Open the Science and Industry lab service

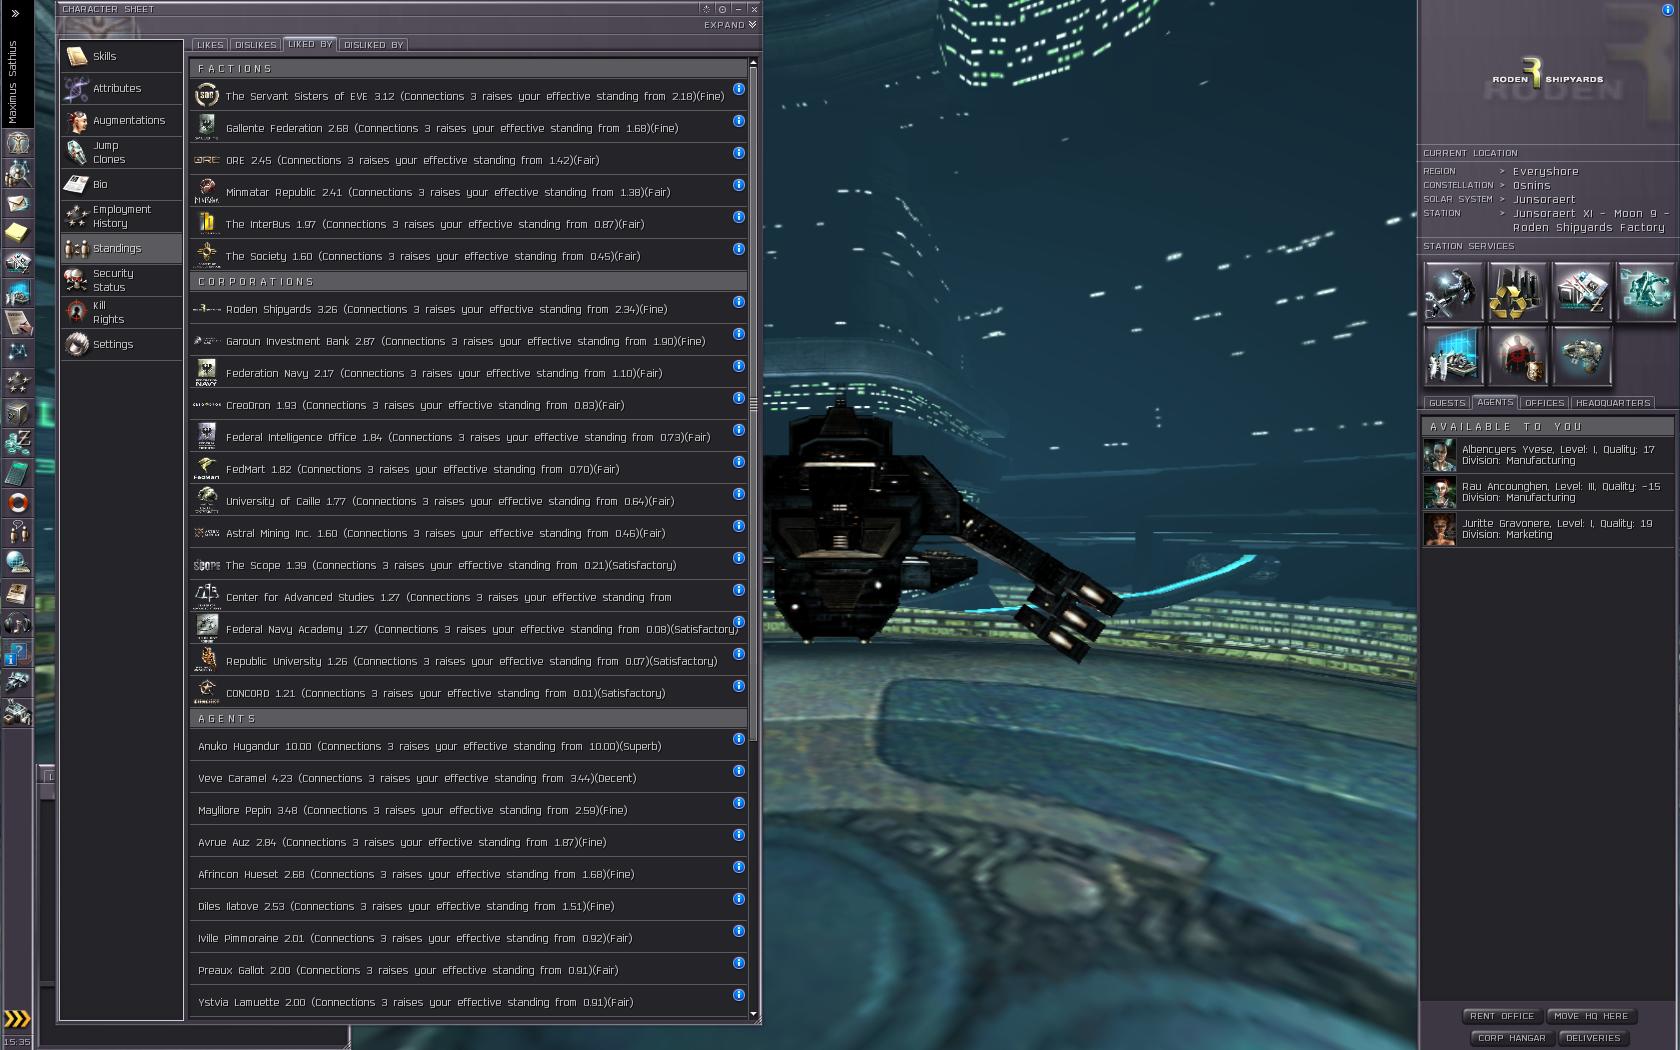[x=1453, y=355]
